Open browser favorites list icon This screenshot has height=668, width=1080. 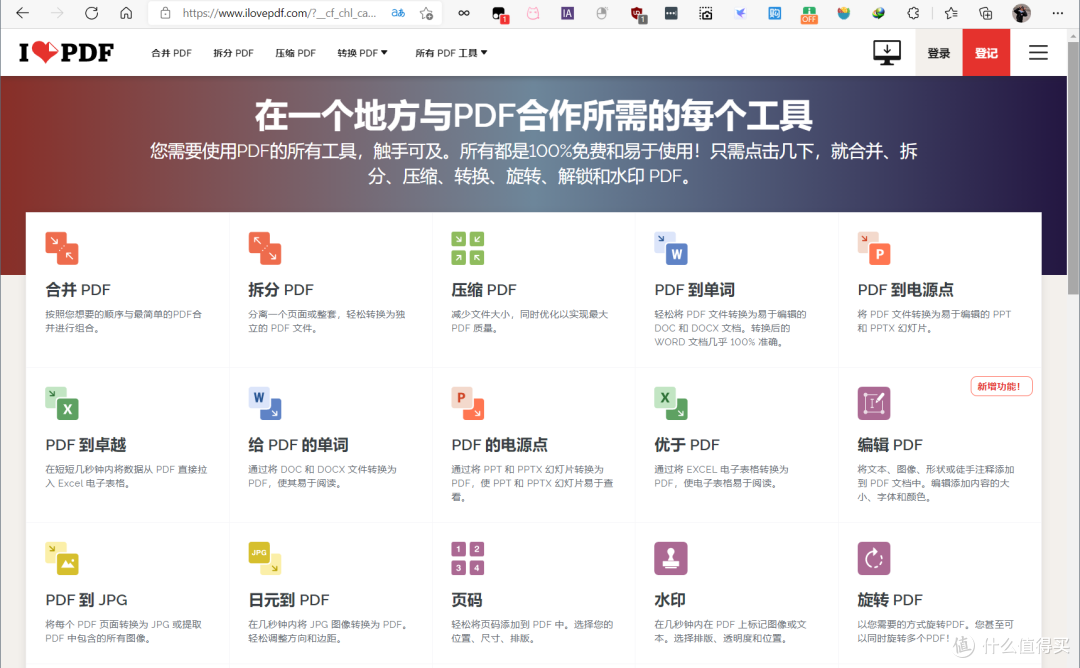(x=951, y=13)
